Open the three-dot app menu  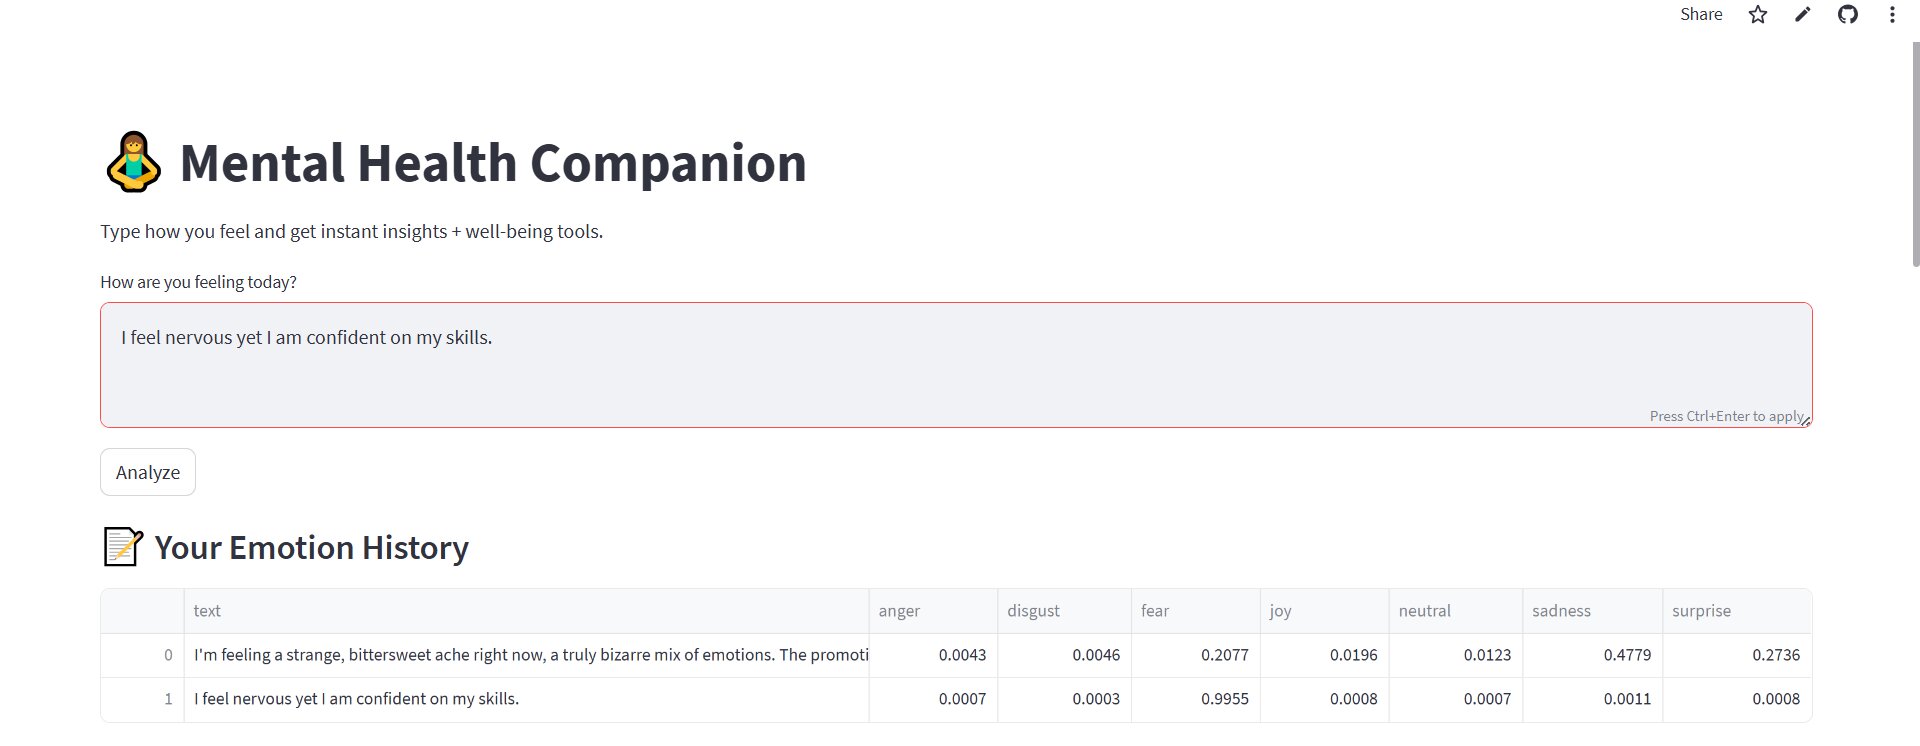(1892, 15)
